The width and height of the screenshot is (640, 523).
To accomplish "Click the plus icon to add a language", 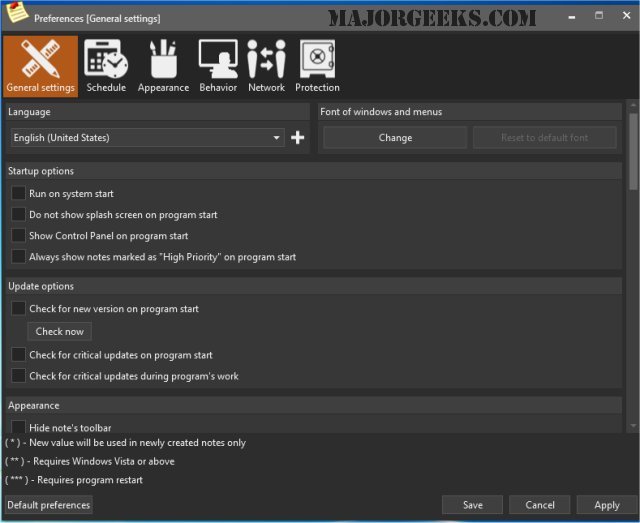I will click(x=298, y=138).
